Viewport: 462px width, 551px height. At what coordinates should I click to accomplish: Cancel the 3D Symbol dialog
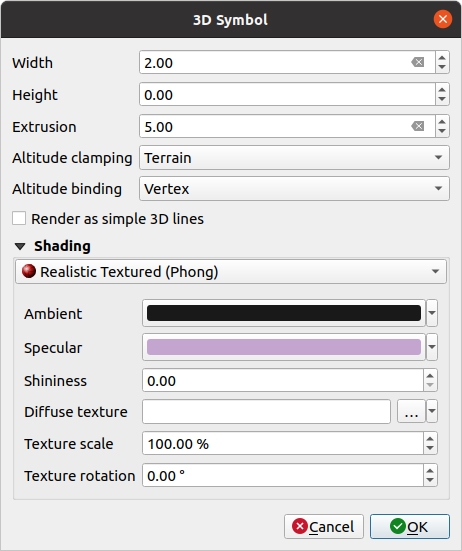324,526
